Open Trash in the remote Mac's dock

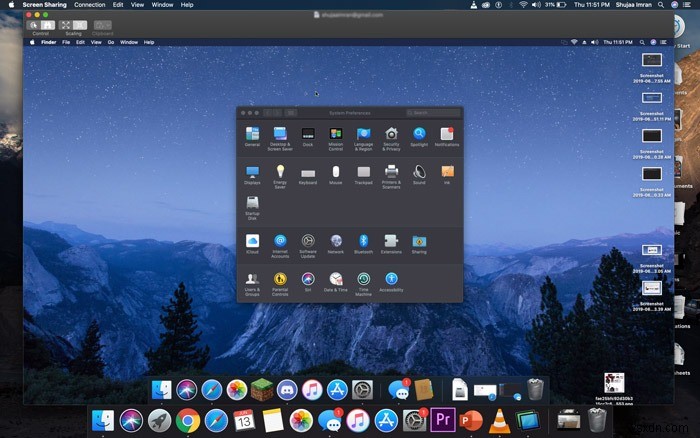click(x=535, y=389)
